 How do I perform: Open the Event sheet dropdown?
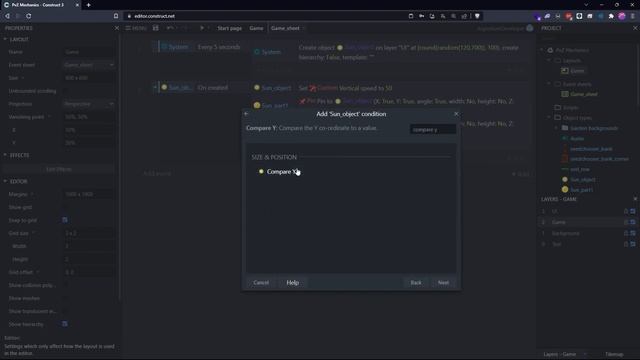click(89, 65)
